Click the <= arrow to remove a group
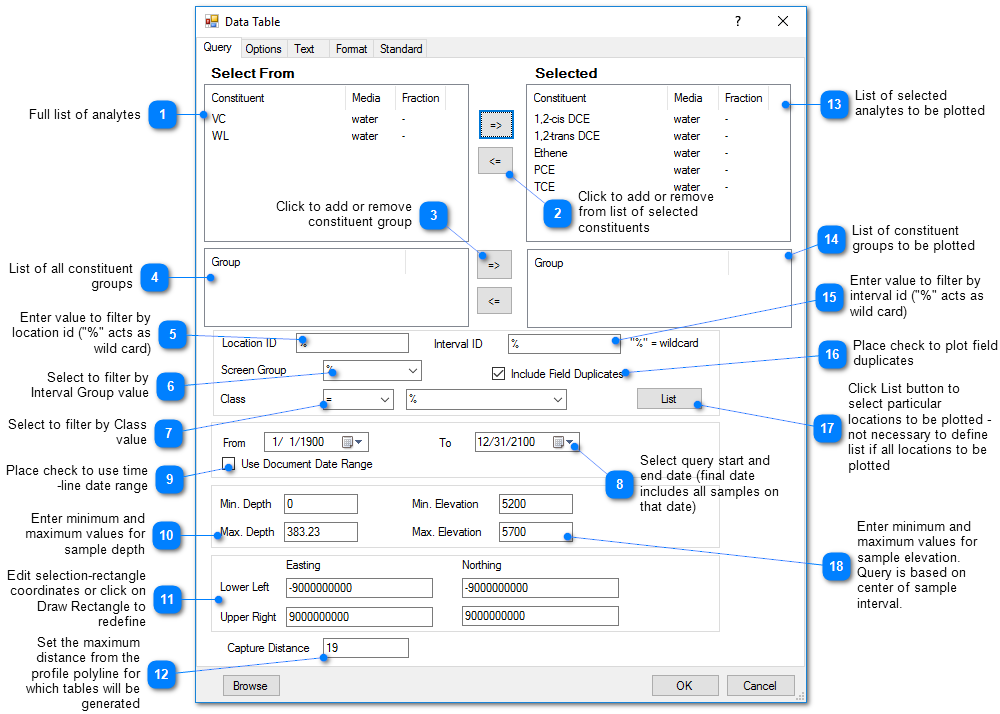 [495, 300]
